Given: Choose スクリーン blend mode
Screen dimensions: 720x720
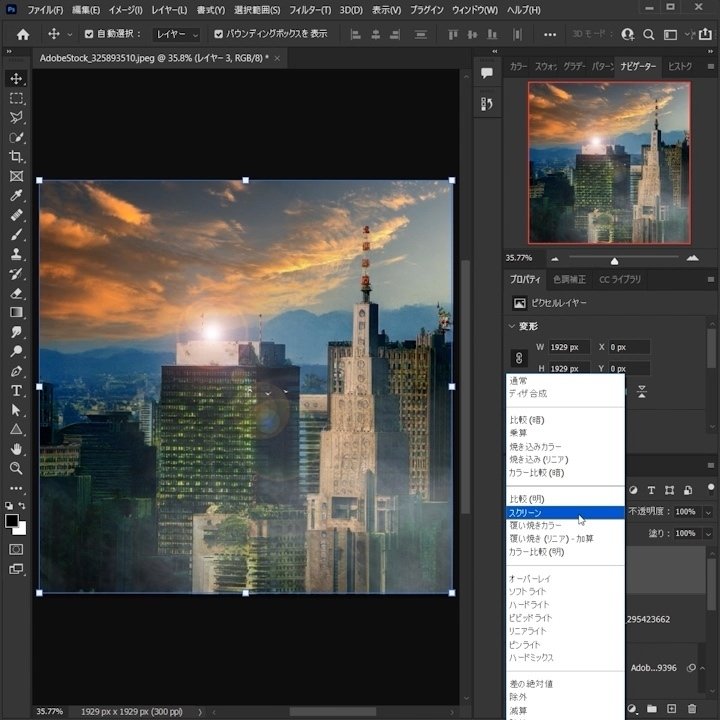Looking at the screenshot, I should [x=565, y=512].
